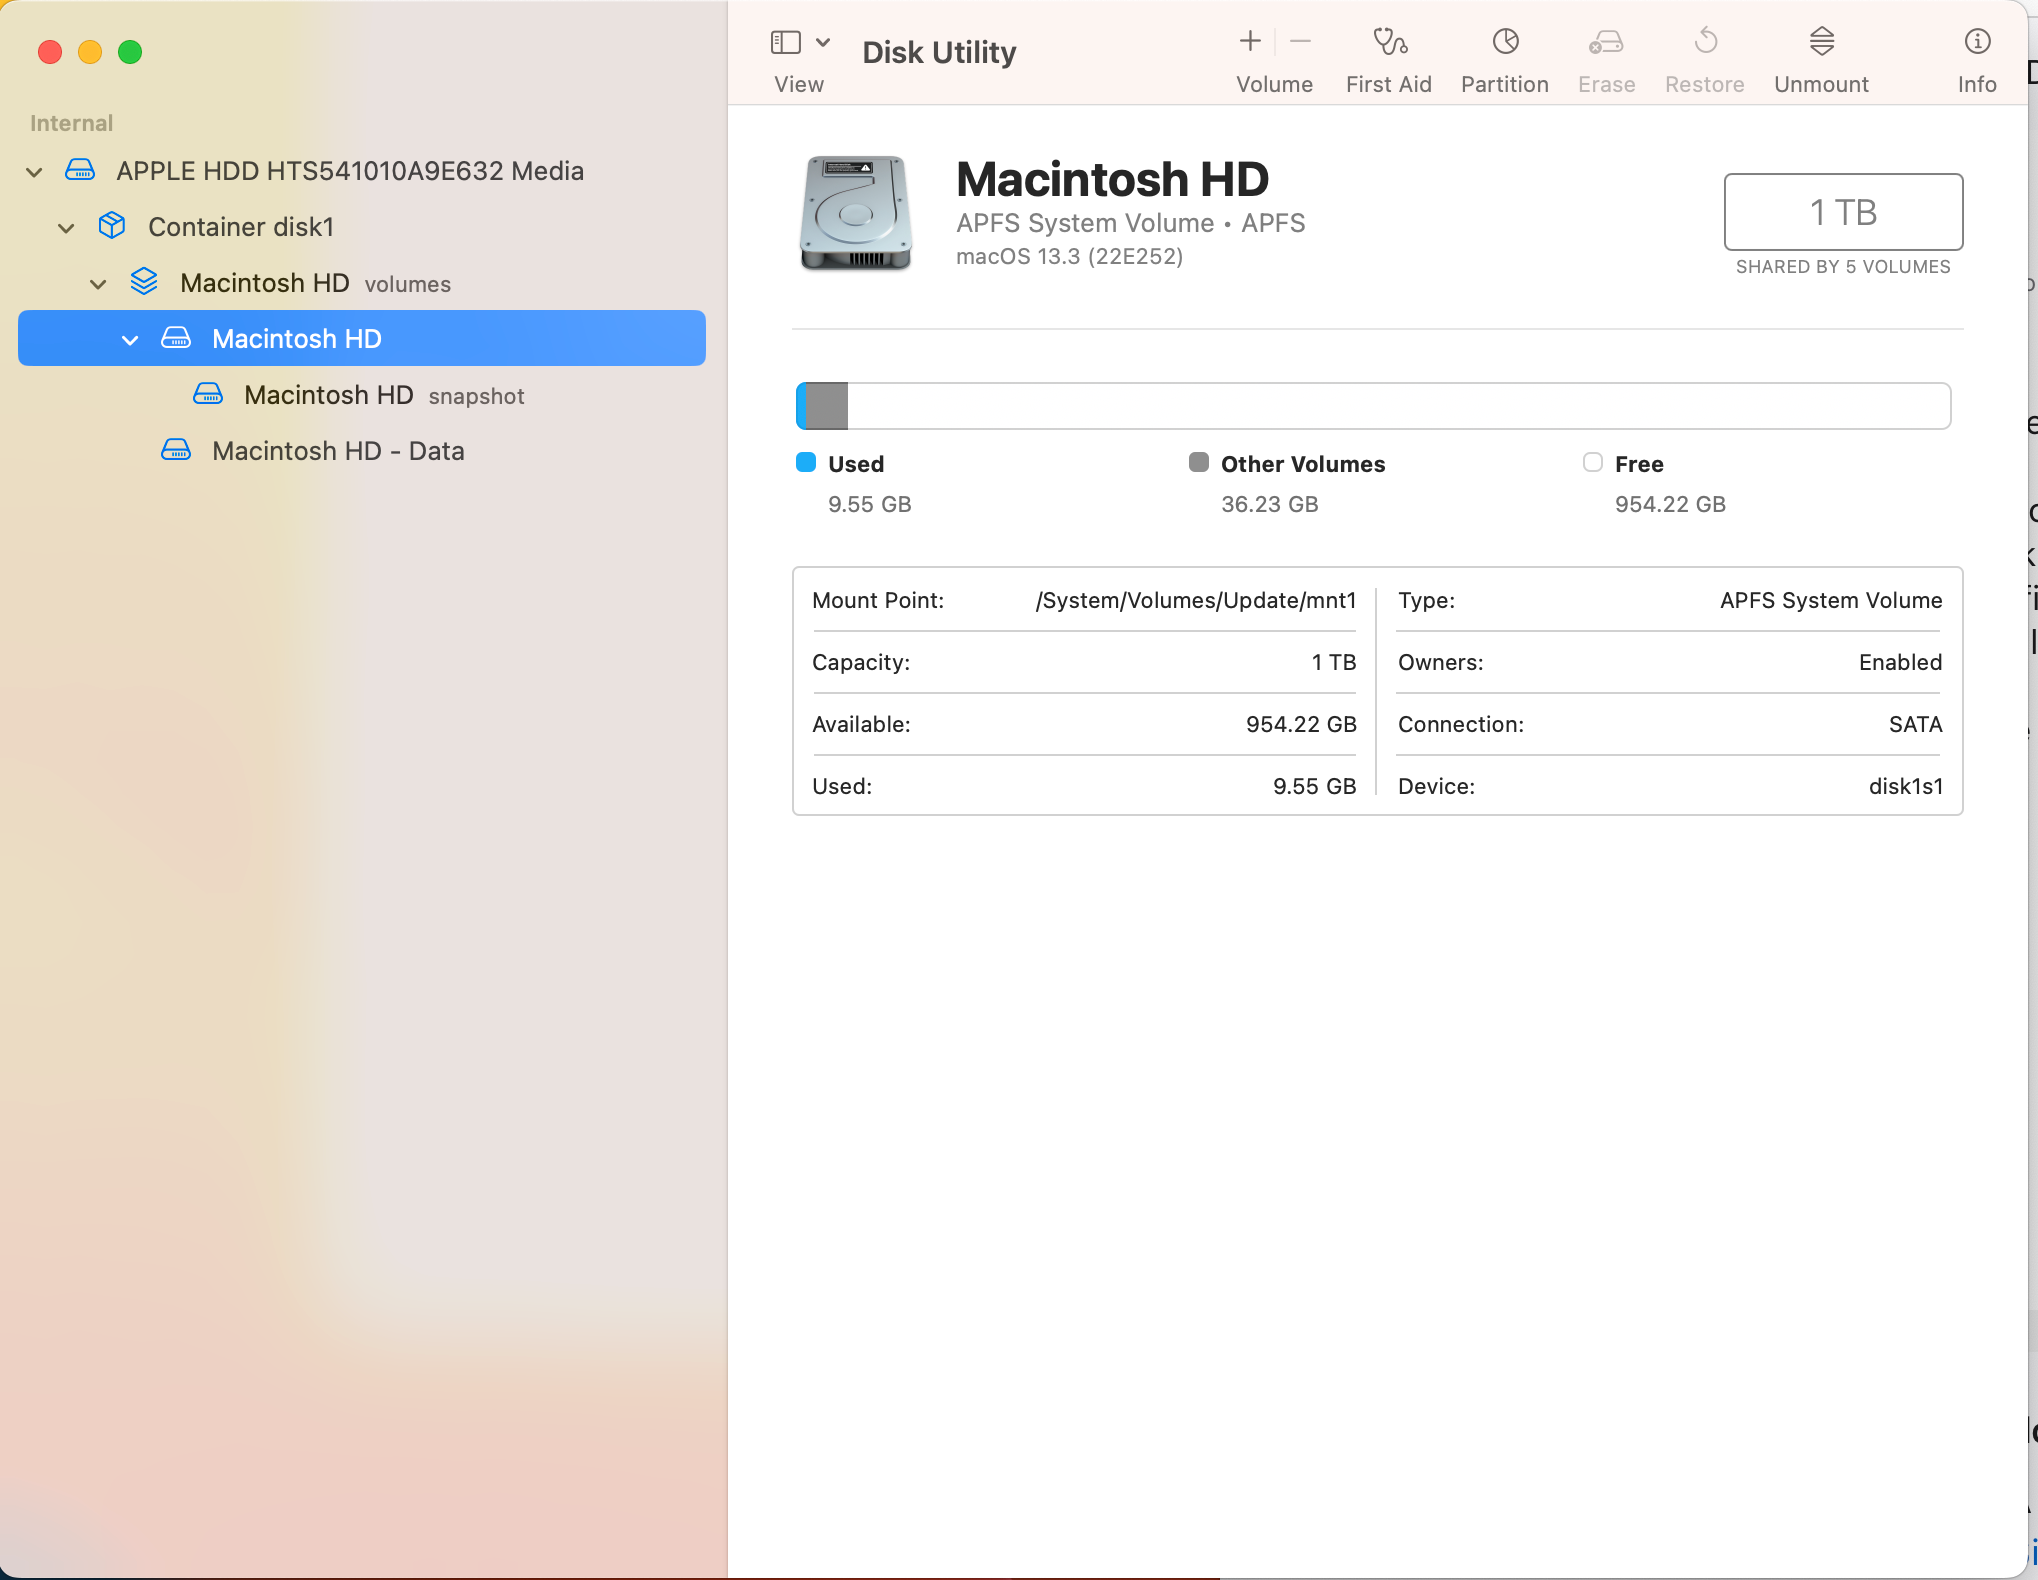The image size is (2038, 1580).
Task: Open the View options dropdown chevron
Action: (x=823, y=42)
